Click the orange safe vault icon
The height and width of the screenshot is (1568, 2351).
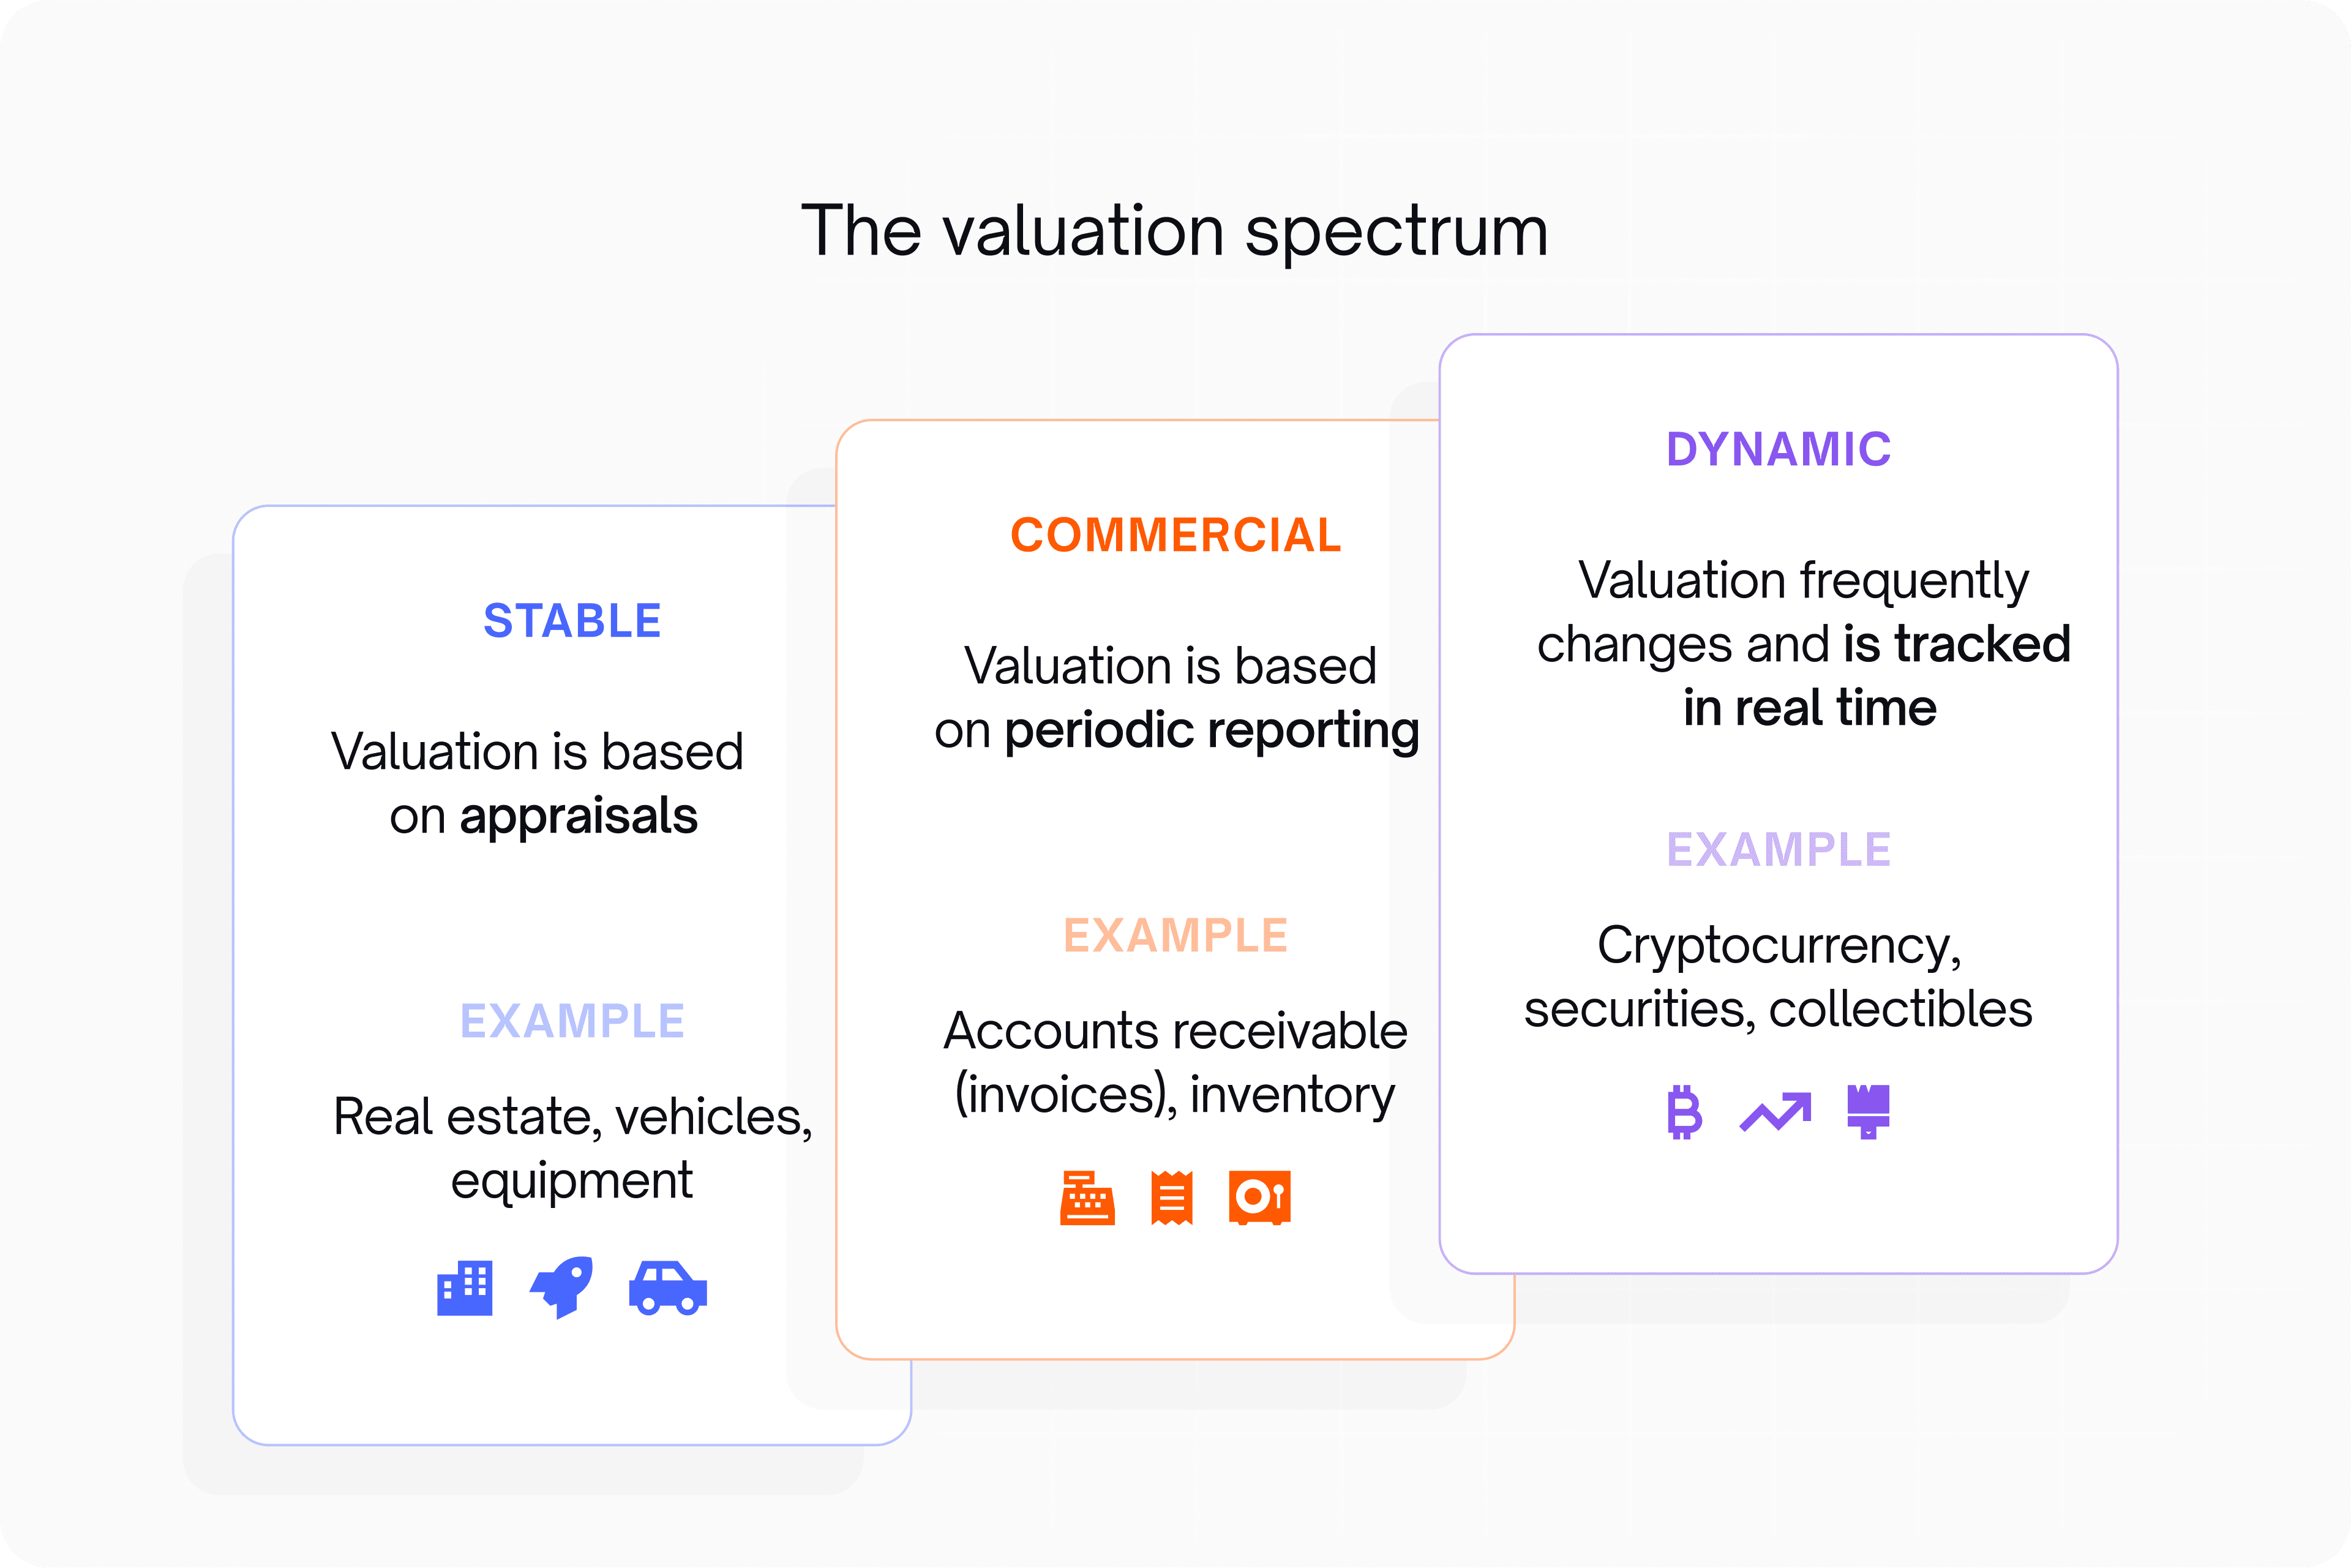[1260, 1197]
